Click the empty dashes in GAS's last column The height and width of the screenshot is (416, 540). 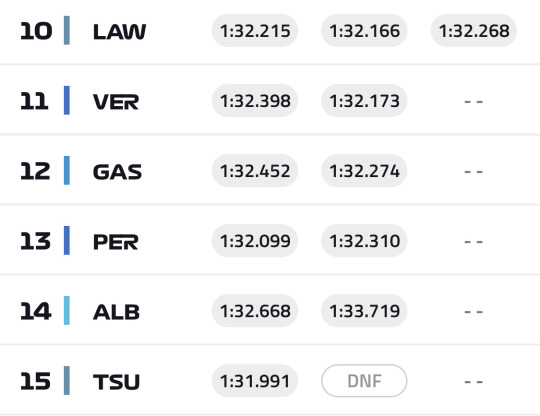click(x=474, y=171)
